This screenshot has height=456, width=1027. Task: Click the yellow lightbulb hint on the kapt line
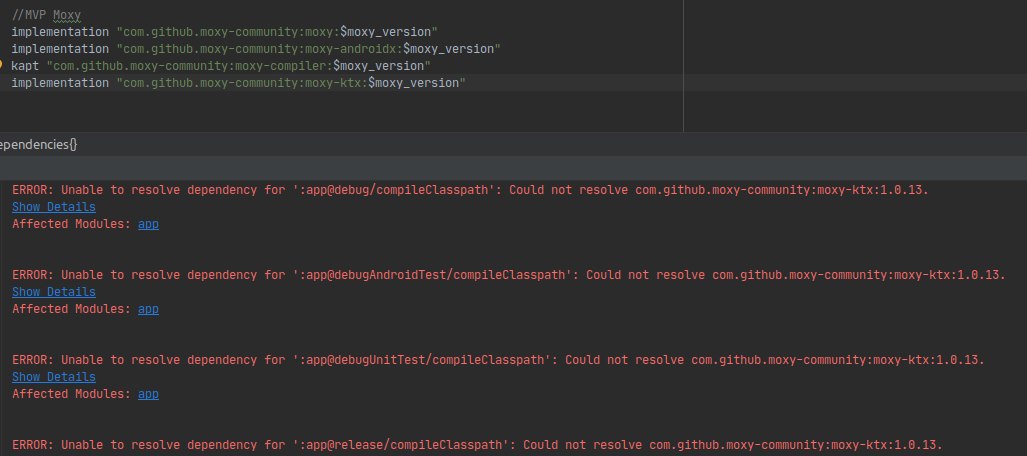[x=1, y=65]
